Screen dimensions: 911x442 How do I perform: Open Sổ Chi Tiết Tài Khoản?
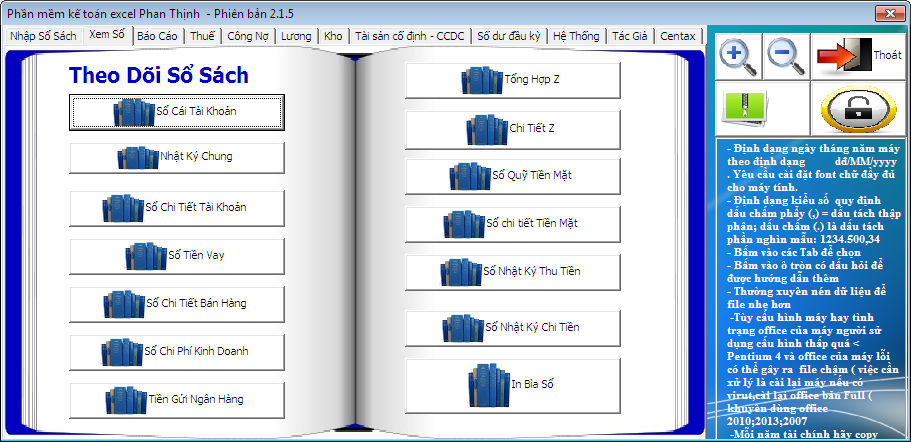177,208
